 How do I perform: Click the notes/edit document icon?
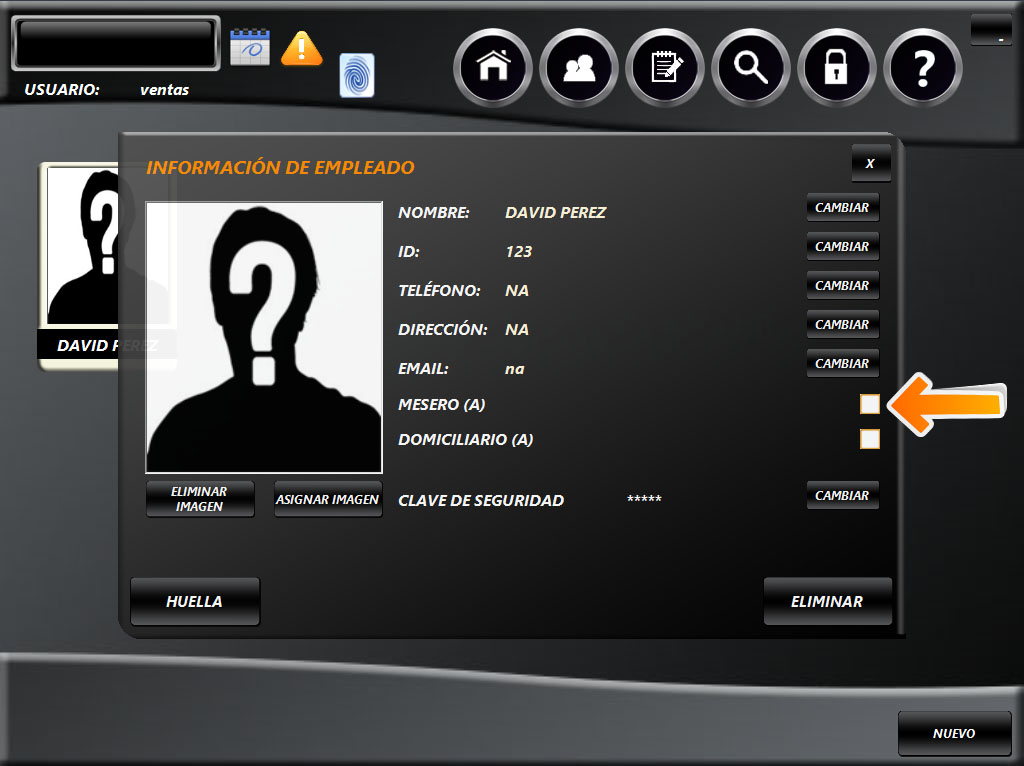pos(665,67)
